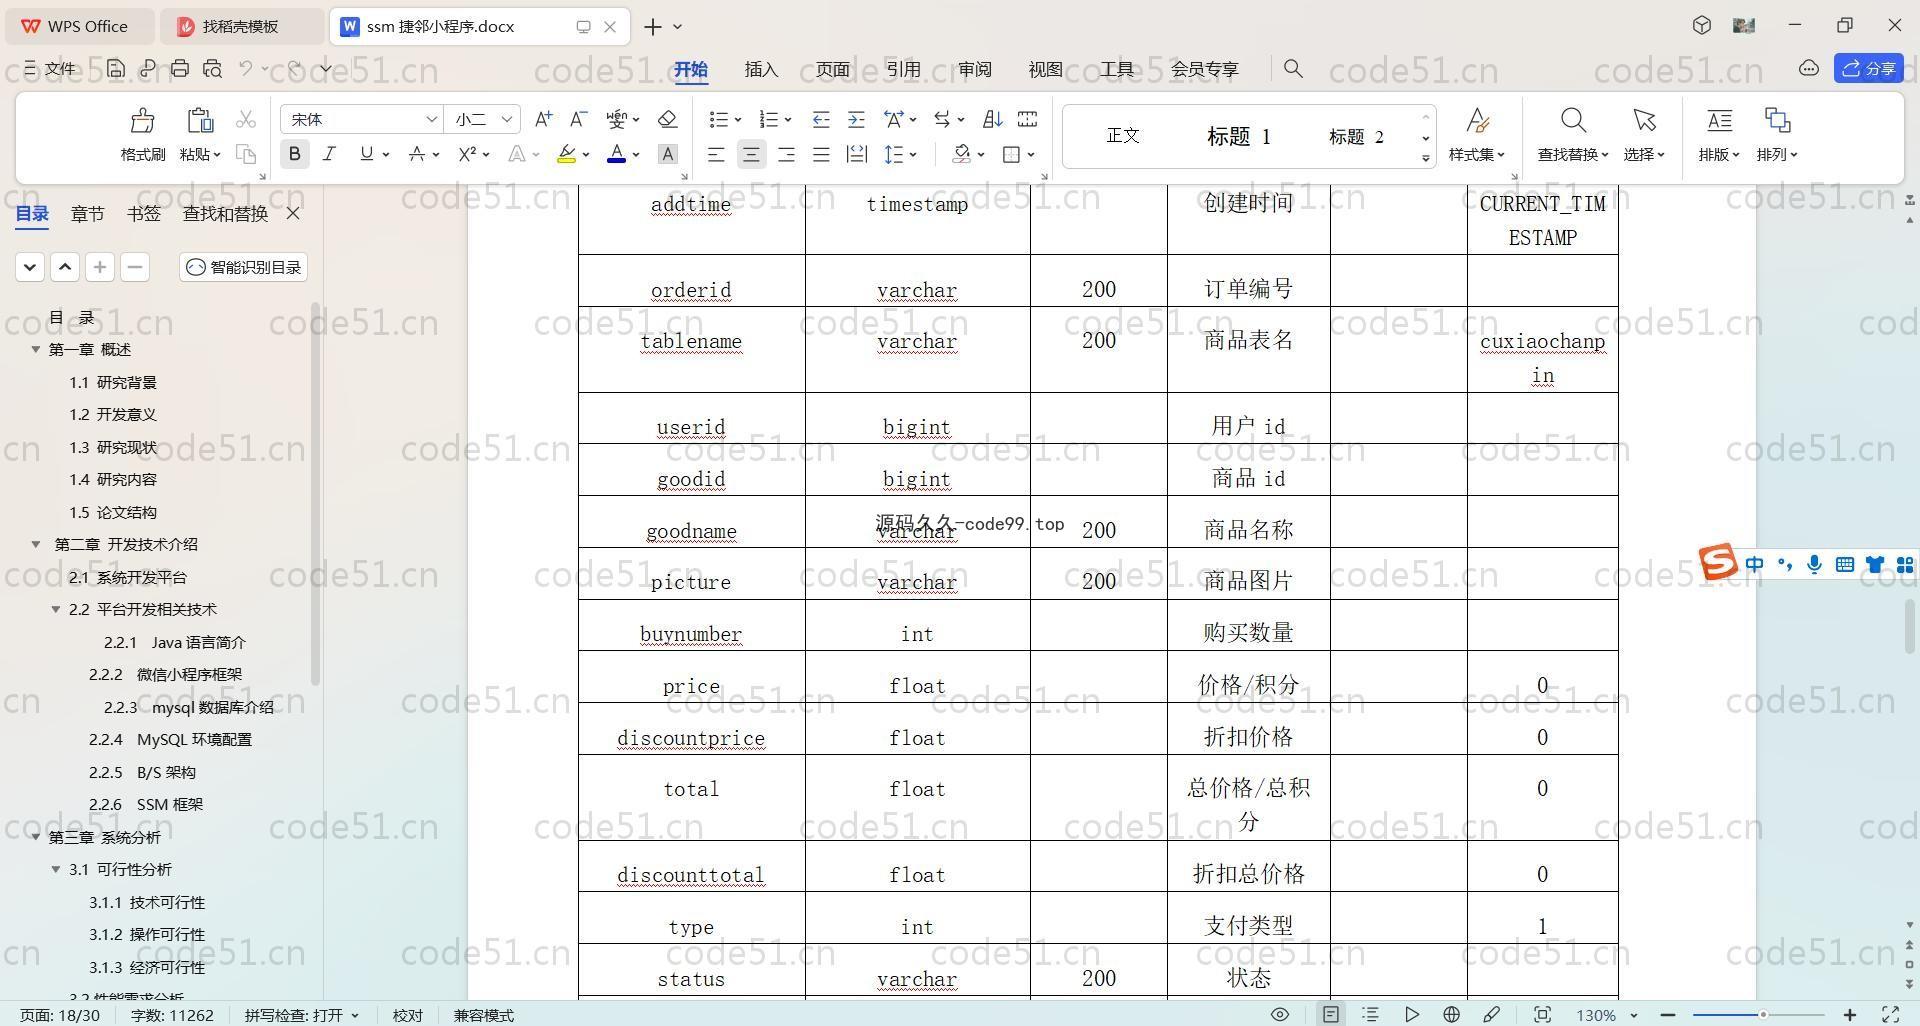Open the 页面 ribbon tab
This screenshot has width=1920, height=1026.
click(832, 69)
